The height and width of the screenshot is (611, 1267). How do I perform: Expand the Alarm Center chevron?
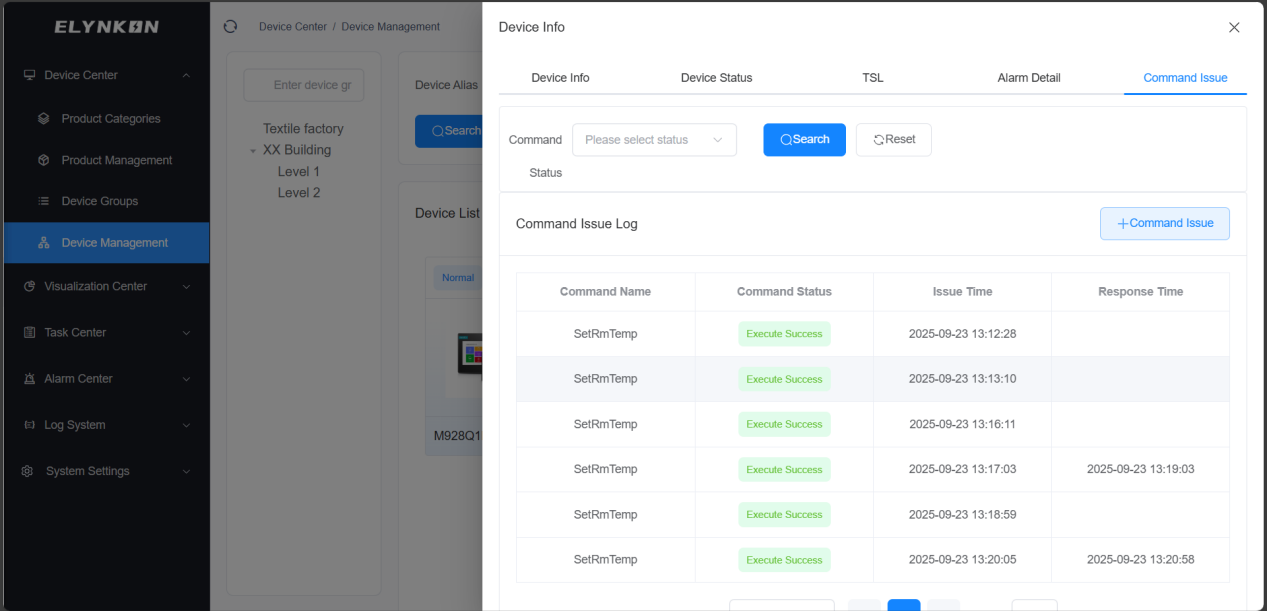[x=186, y=379]
